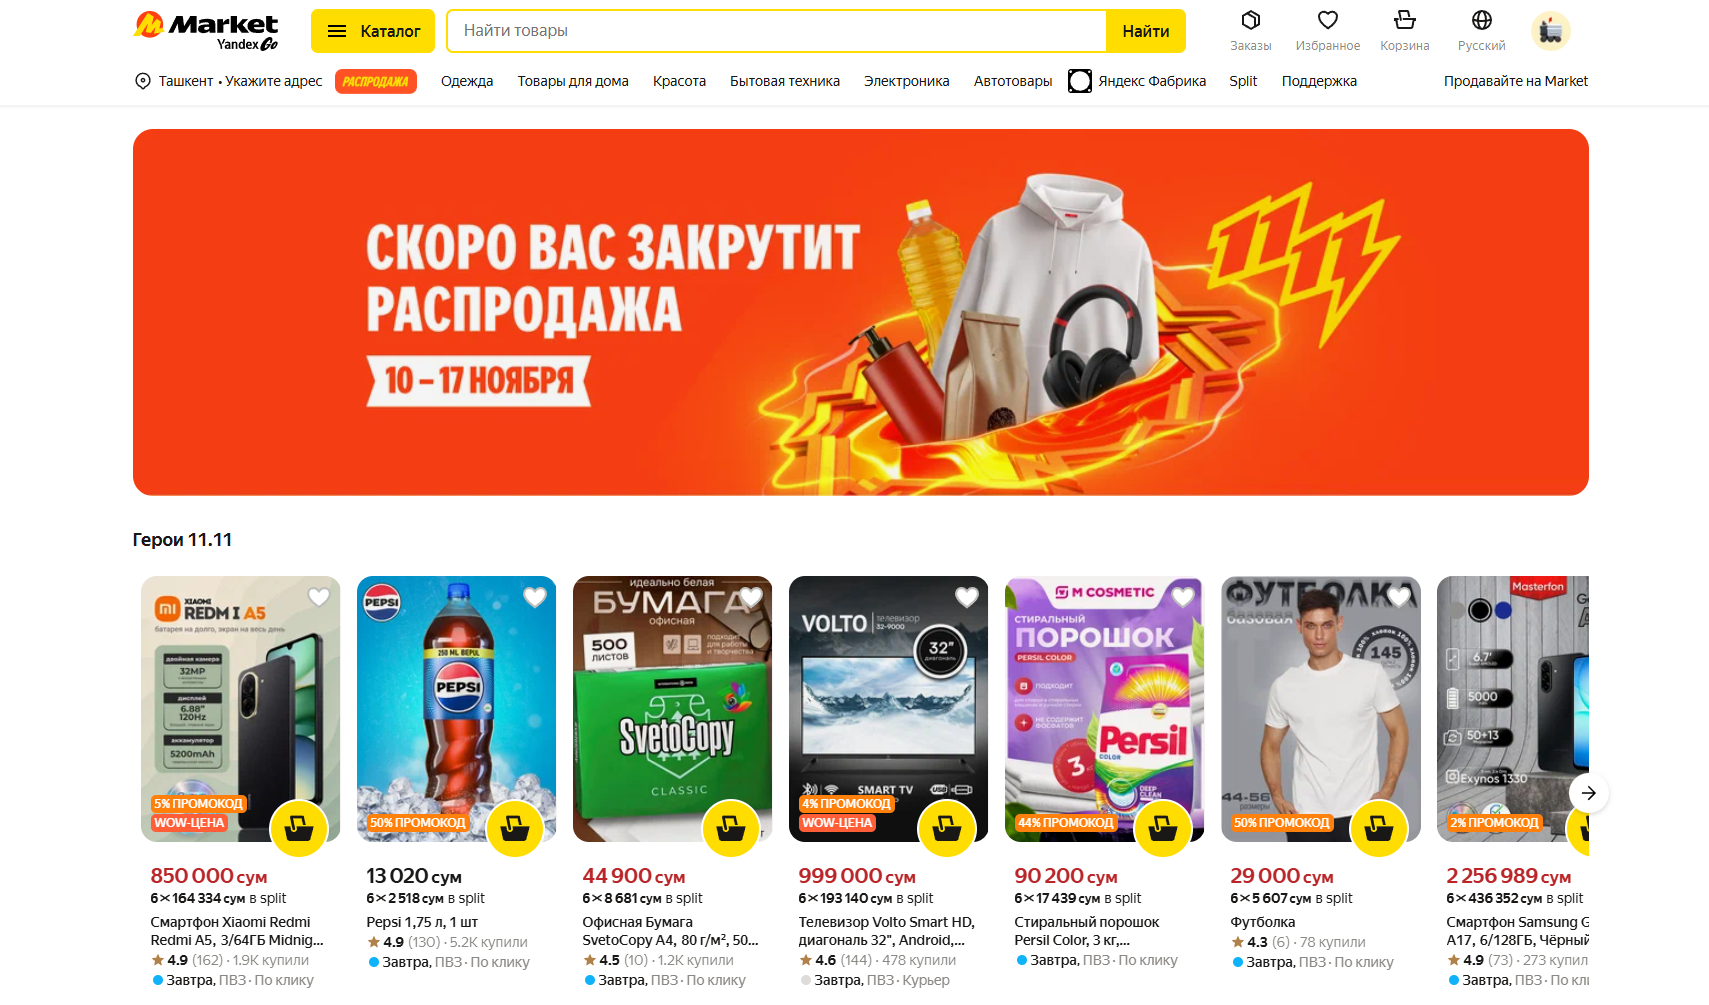This screenshot has height=1005, width=1709.
Task: Add Volto Smart TV to cart
Action: [947, 828]
